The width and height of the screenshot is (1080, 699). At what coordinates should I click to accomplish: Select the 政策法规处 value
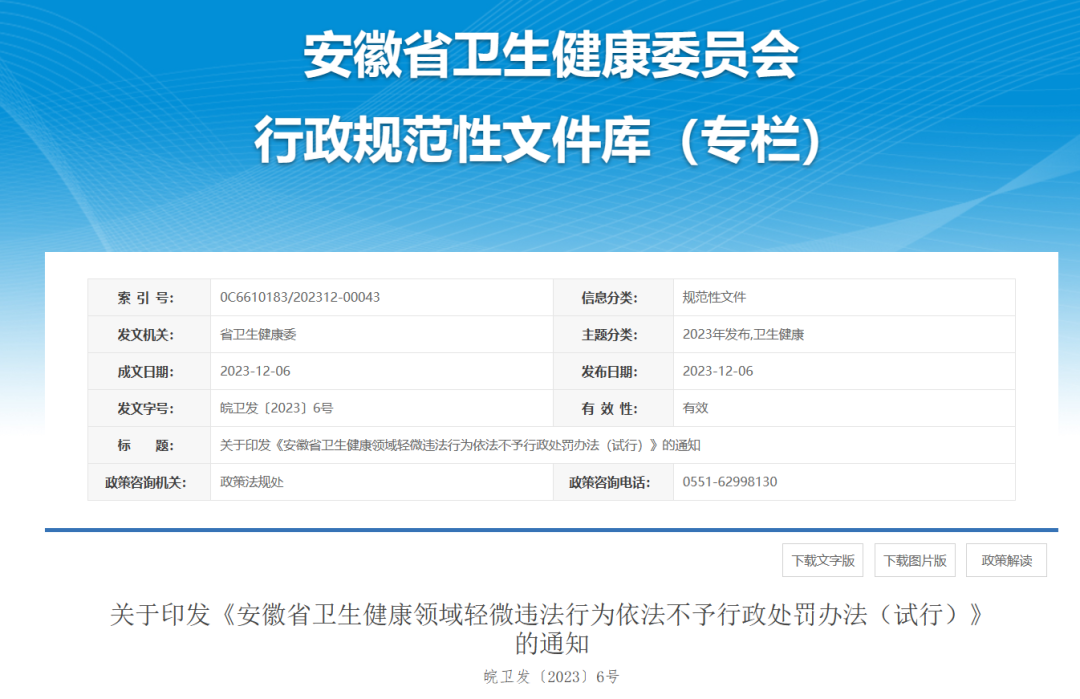[251, 482]
